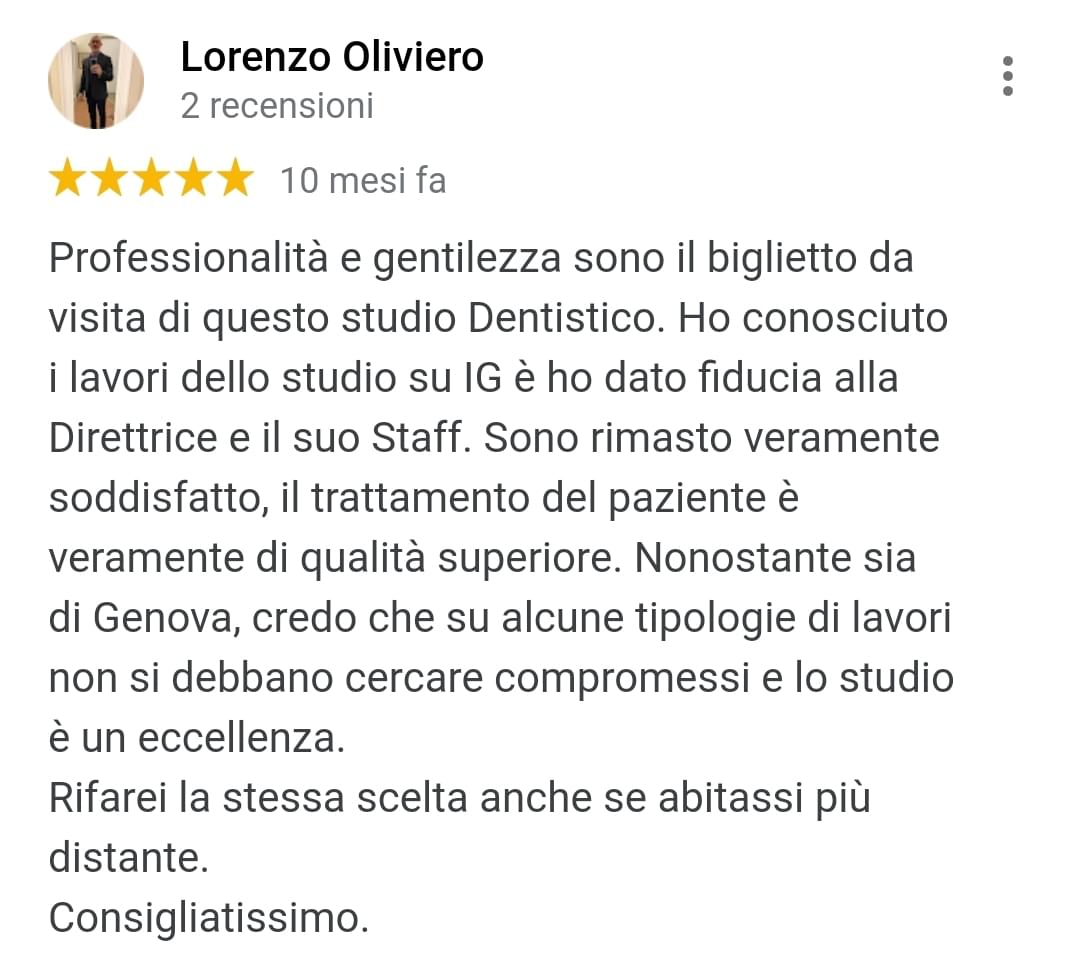This screenshot has width=1080, height=957.
Task: Click the word 'Genova' in the review
Action: (x=167, y=618)
